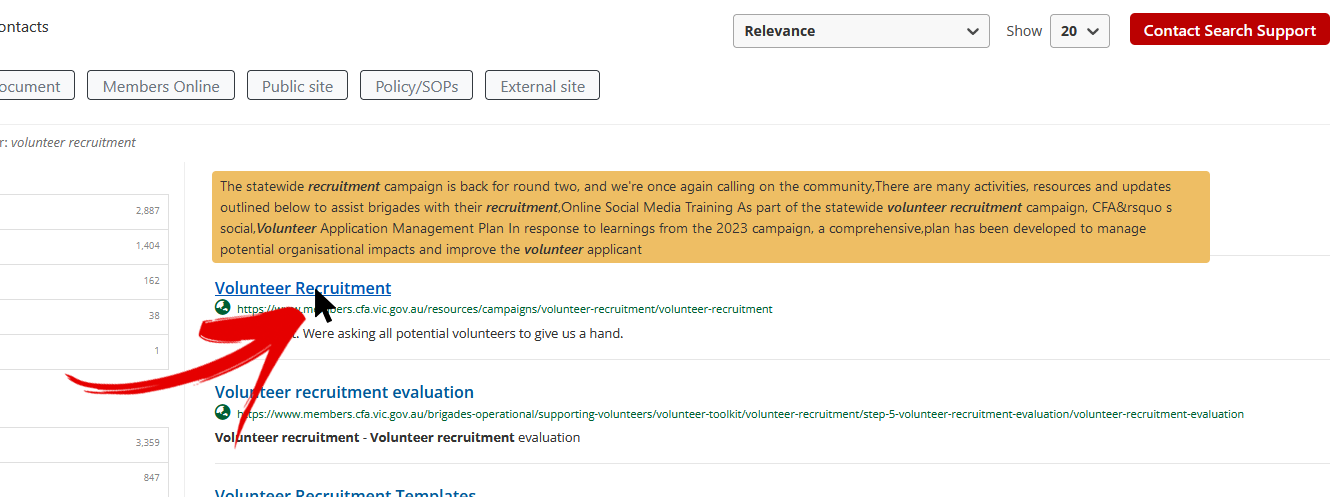The image size is (1341, 497).
Task: Click the campaigns/volunteer-recruitment URL link
Action: [x=504, y=309]
